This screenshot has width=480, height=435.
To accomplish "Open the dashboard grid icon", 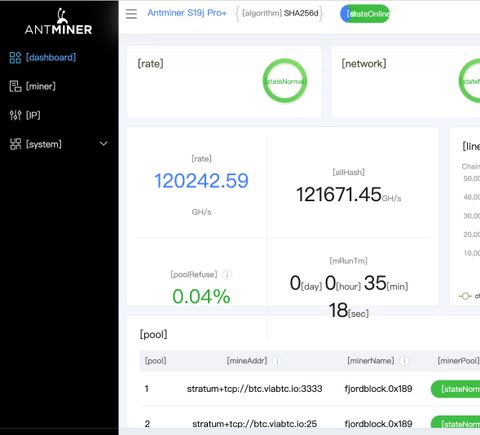I will click(15, 58).
